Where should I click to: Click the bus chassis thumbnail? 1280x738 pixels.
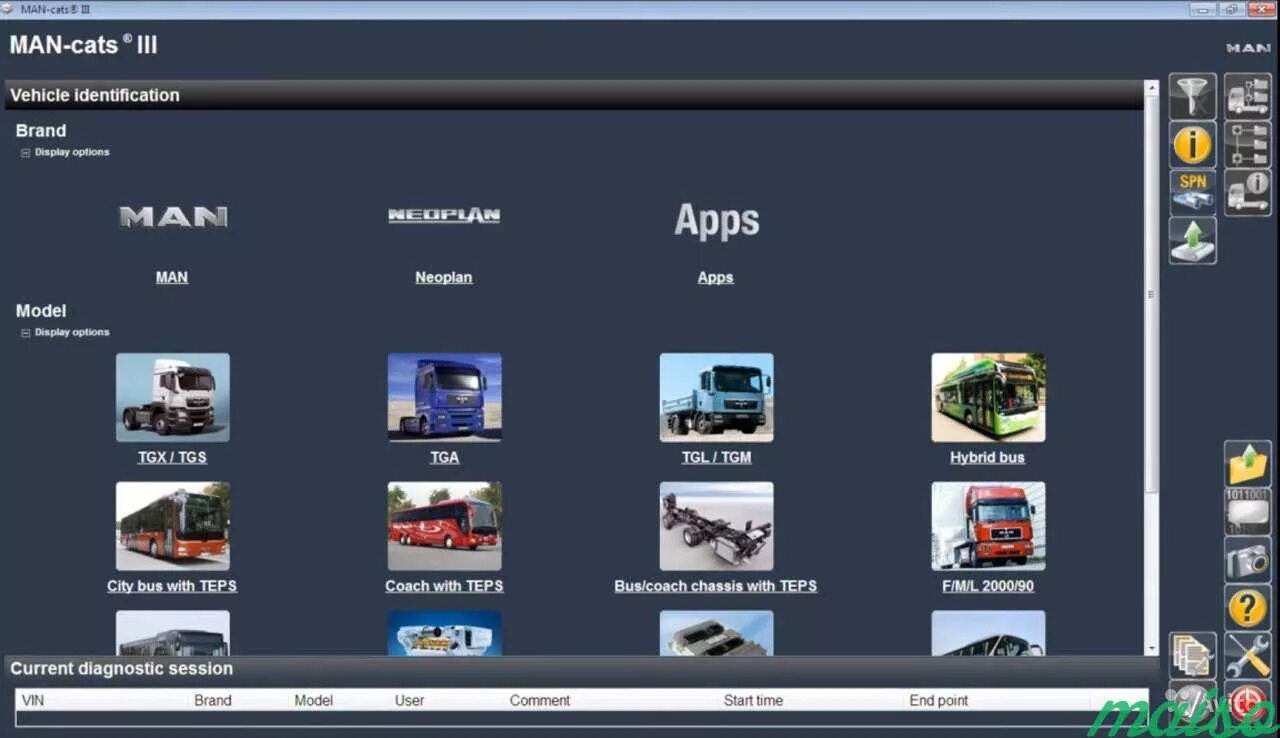(717, 526)
